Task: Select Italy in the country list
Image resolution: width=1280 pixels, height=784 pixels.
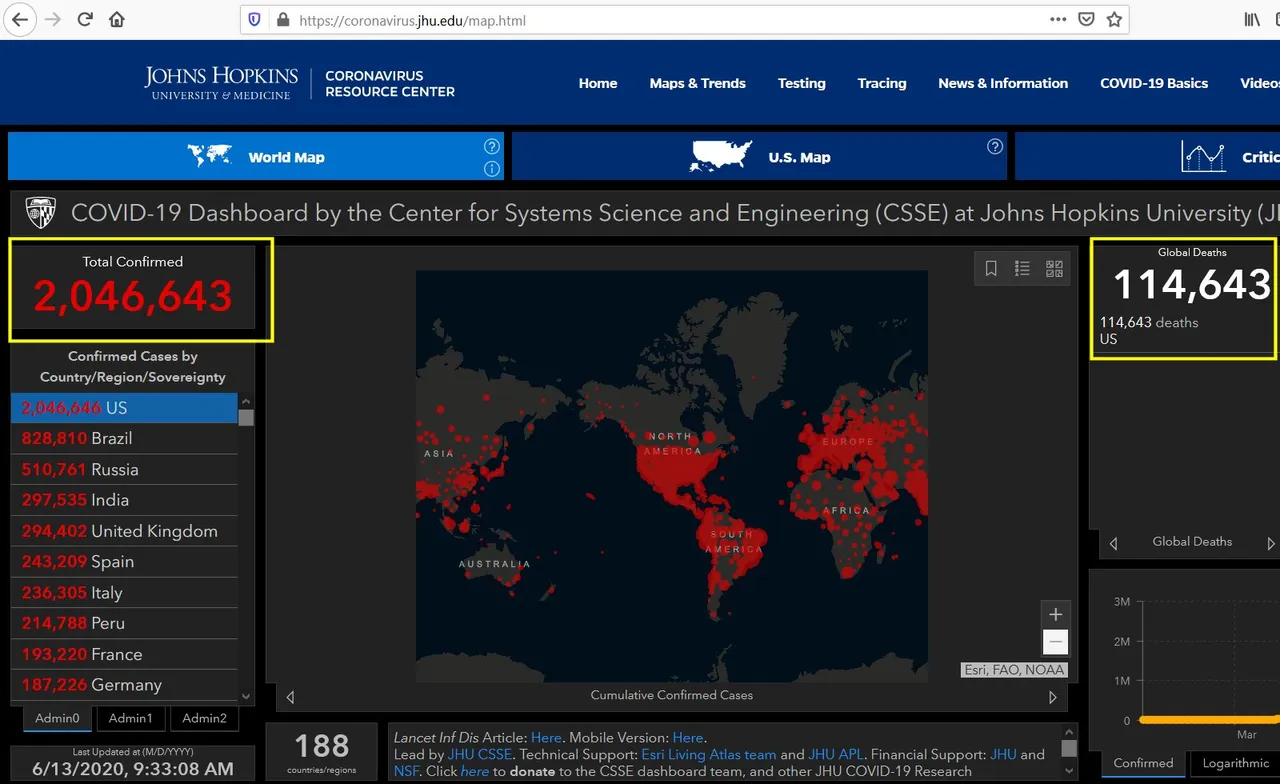Action: [x=124, y=593]
